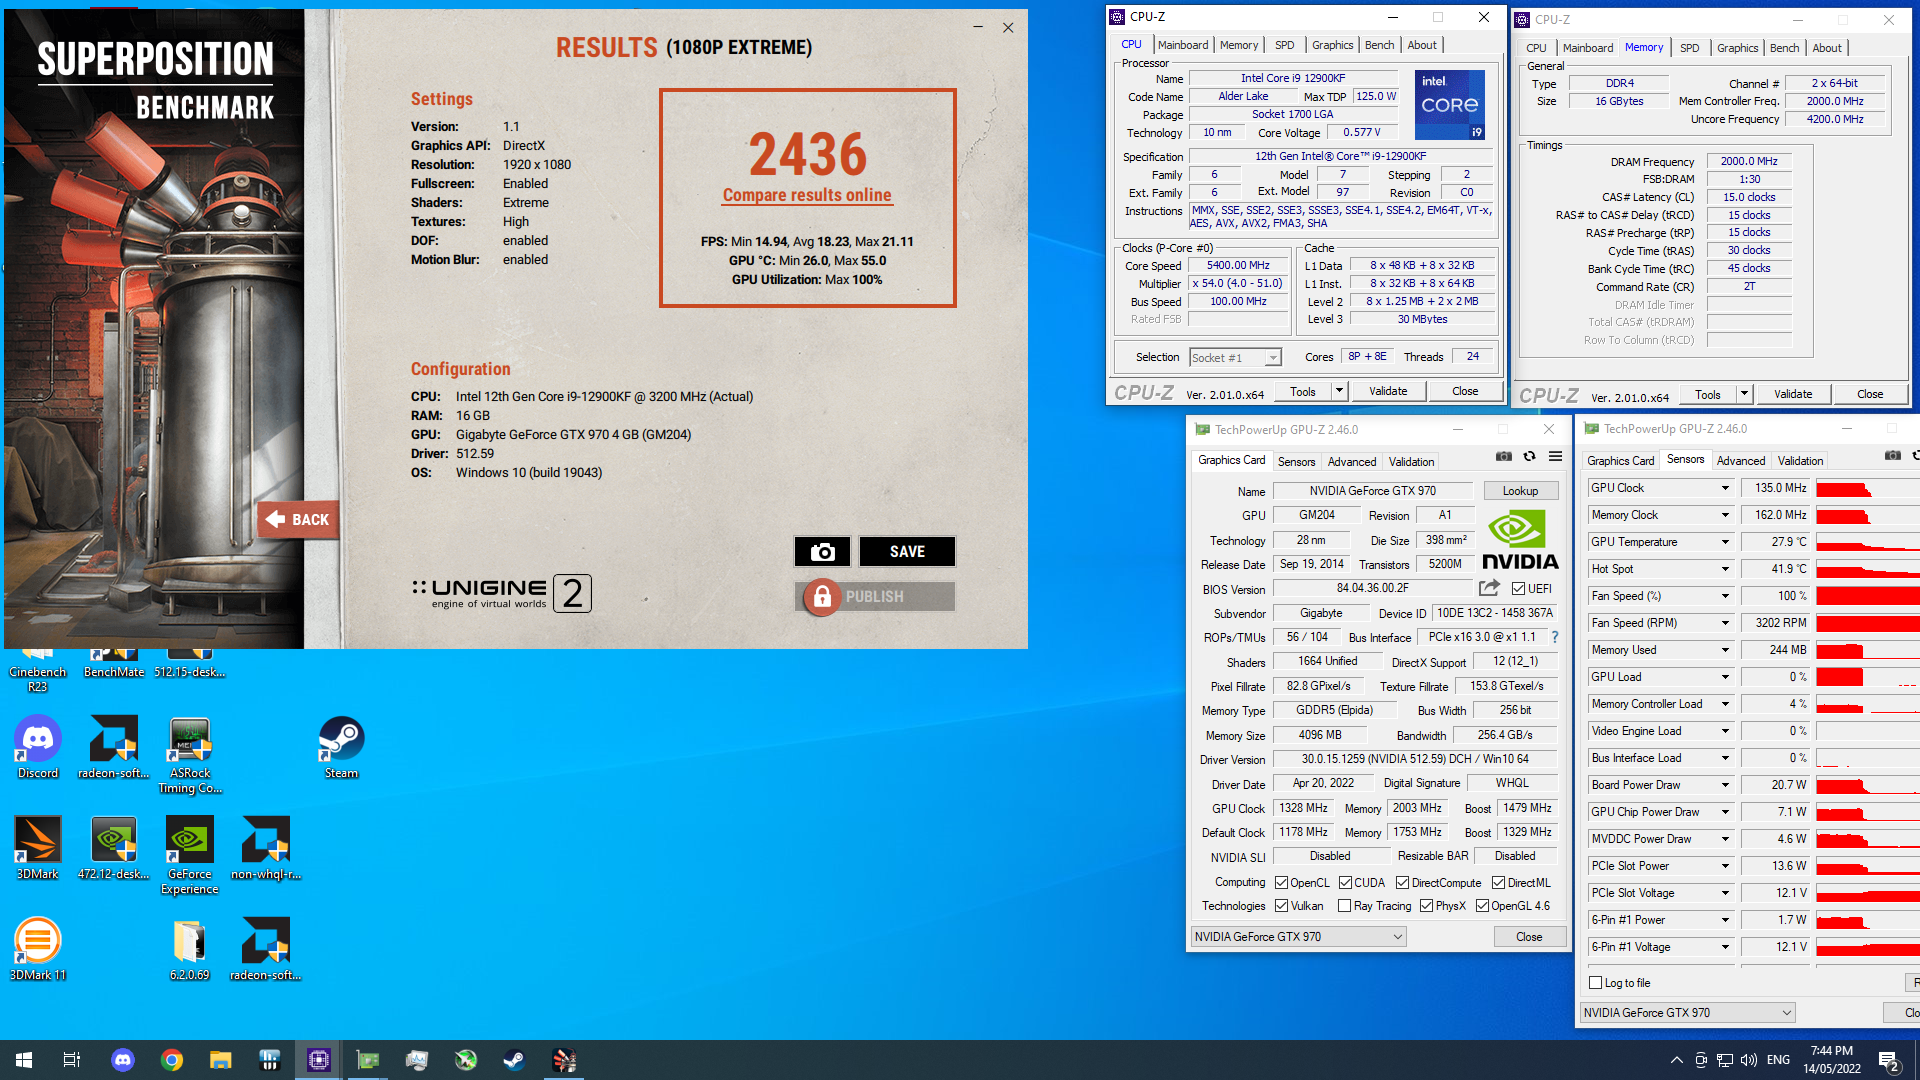Open the 472.12-desktop driver installer icon

pyautogui.click(x=114, y=849)
